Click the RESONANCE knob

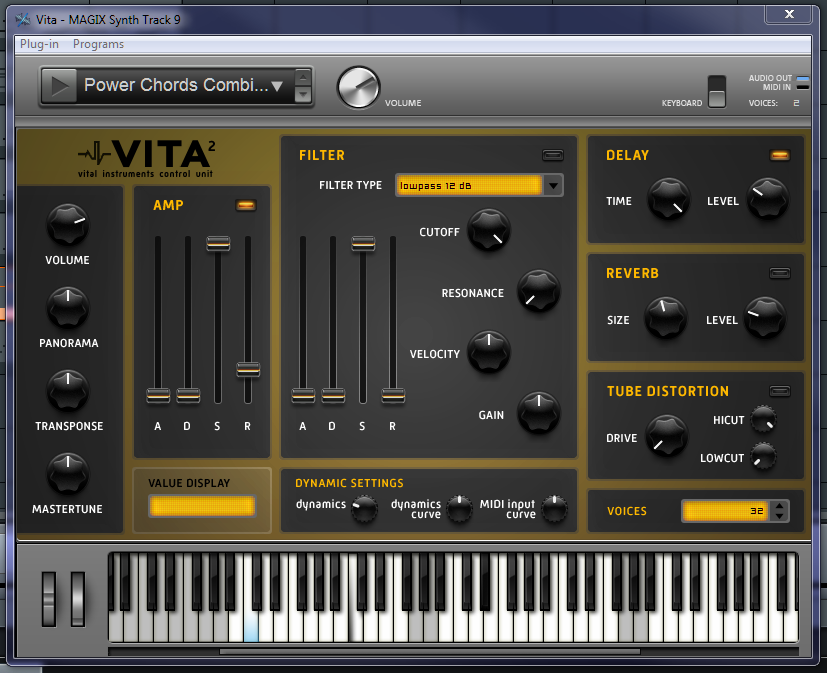(538, 291)
